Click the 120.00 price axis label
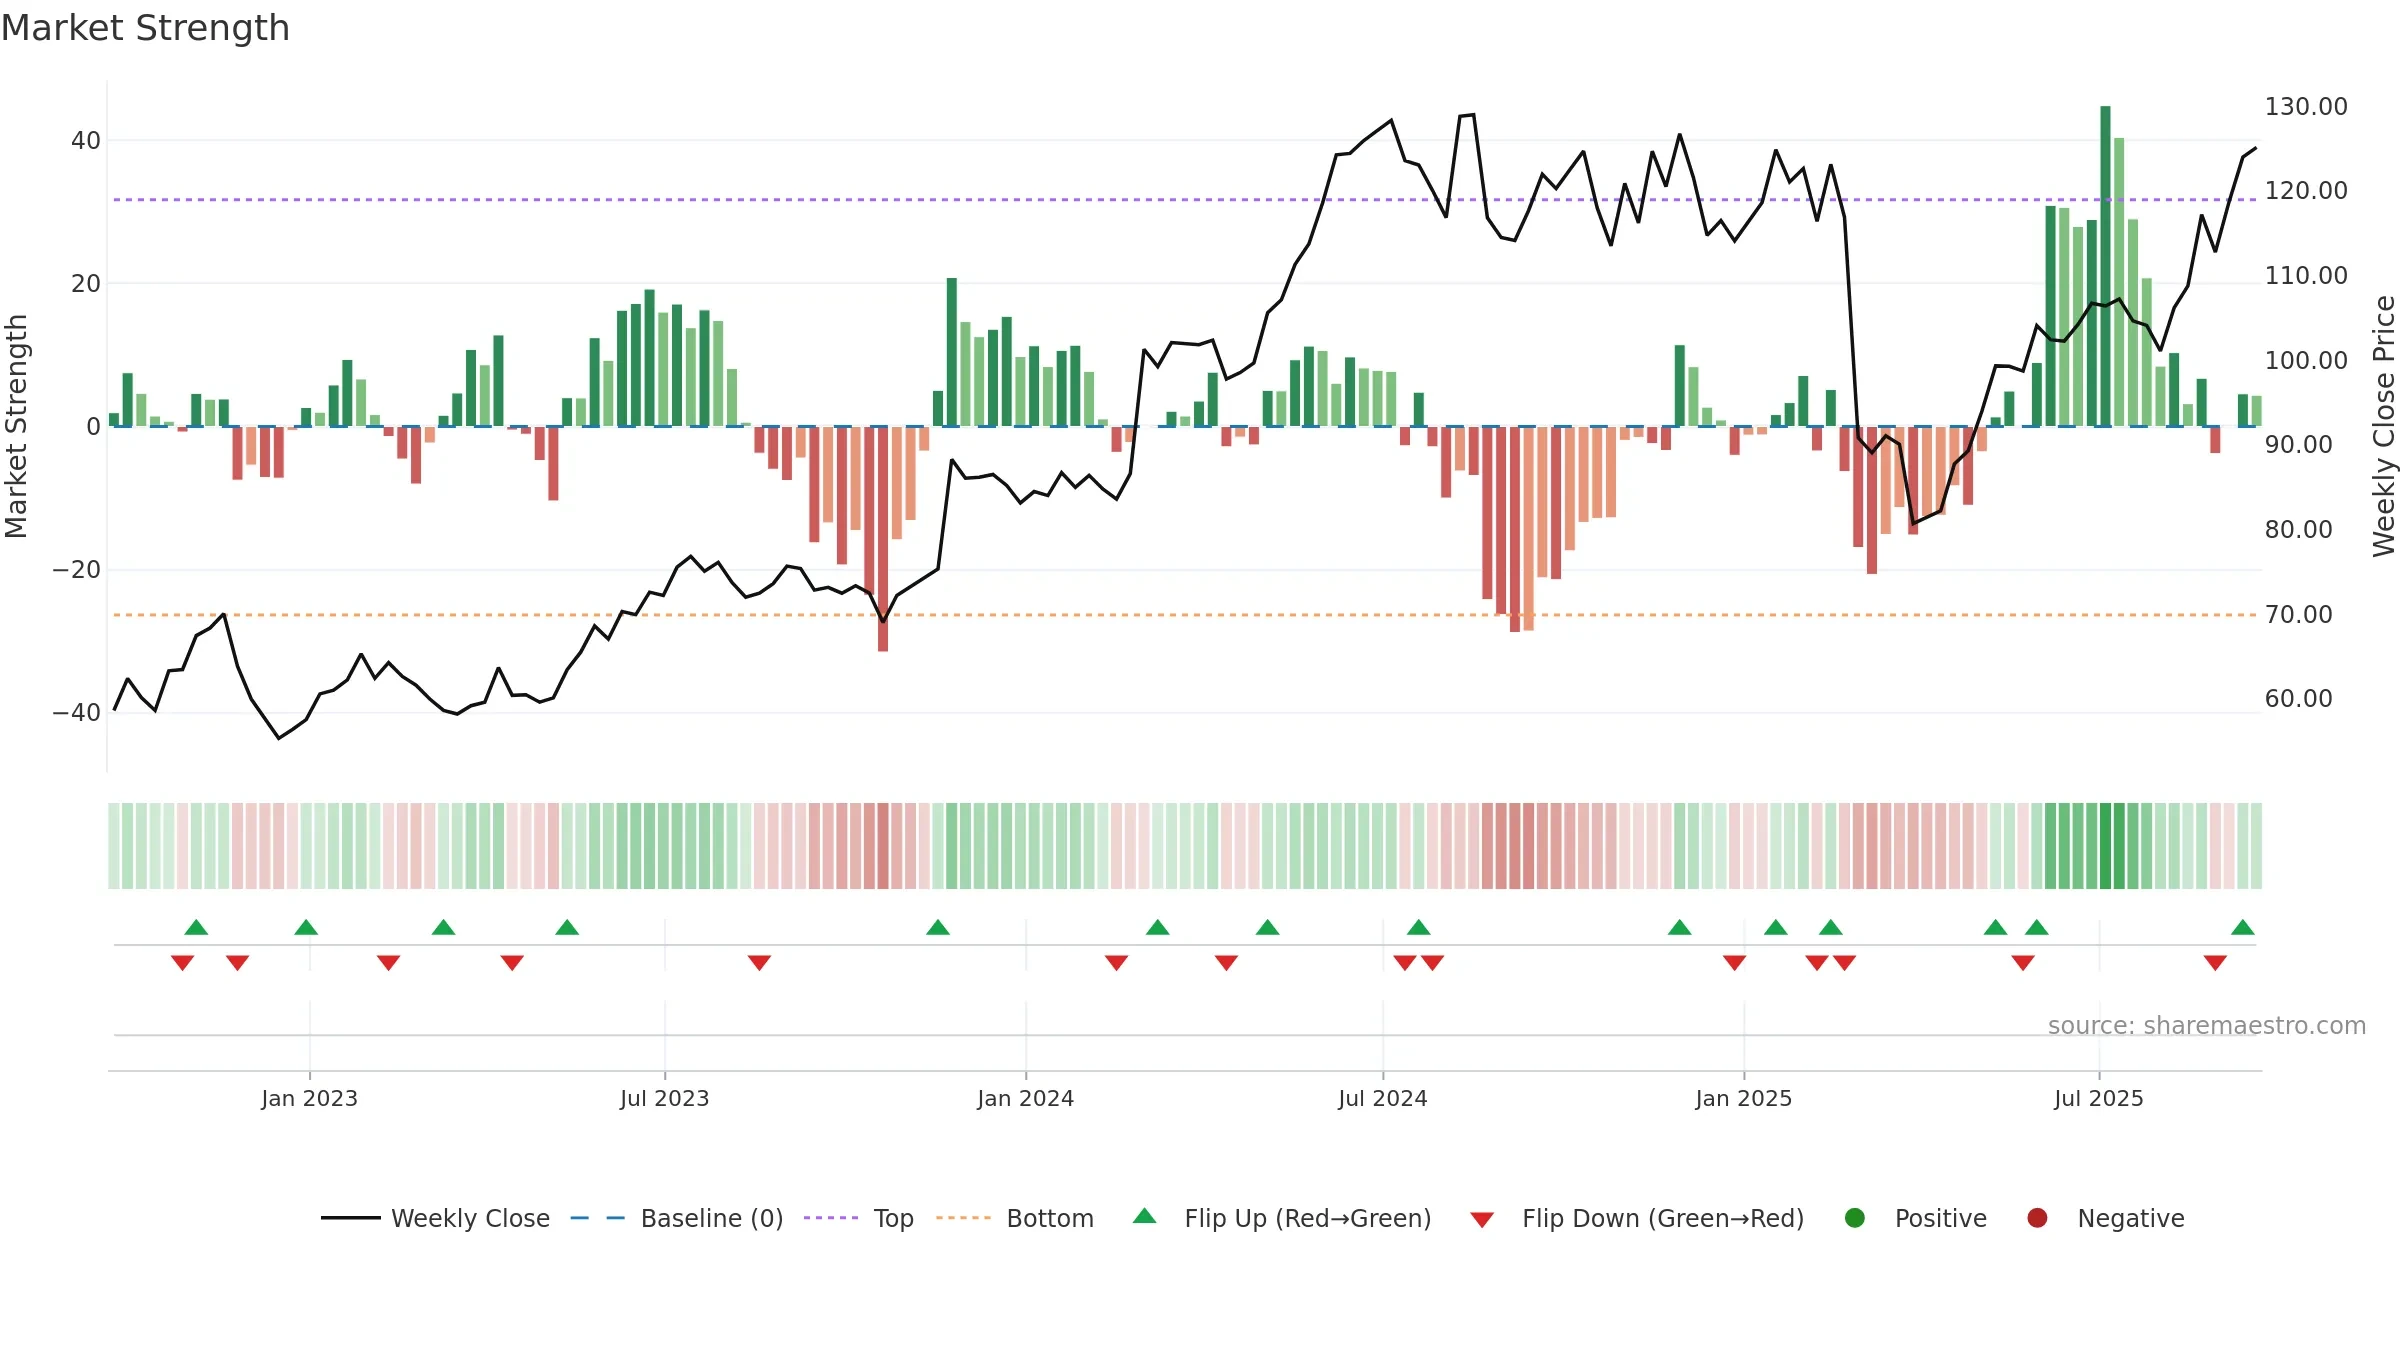The width and height of the screenshot is (2400, 1350). pyautogui.click(x=2306, y=191)
